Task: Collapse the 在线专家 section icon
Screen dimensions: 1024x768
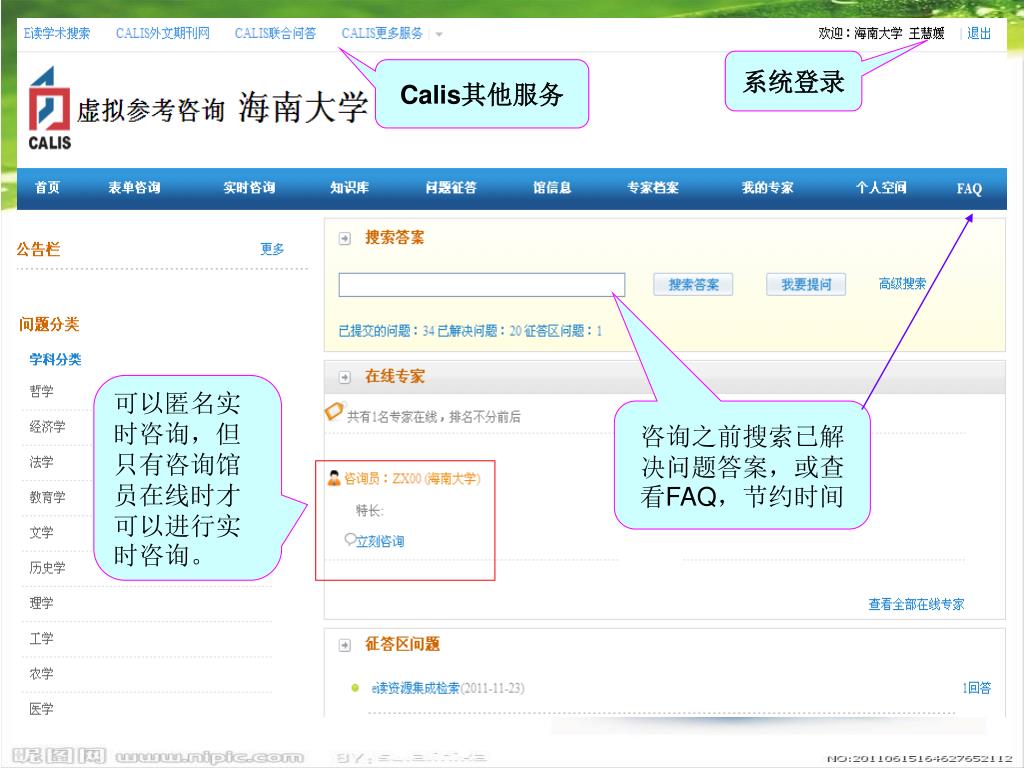Action: 344,377
